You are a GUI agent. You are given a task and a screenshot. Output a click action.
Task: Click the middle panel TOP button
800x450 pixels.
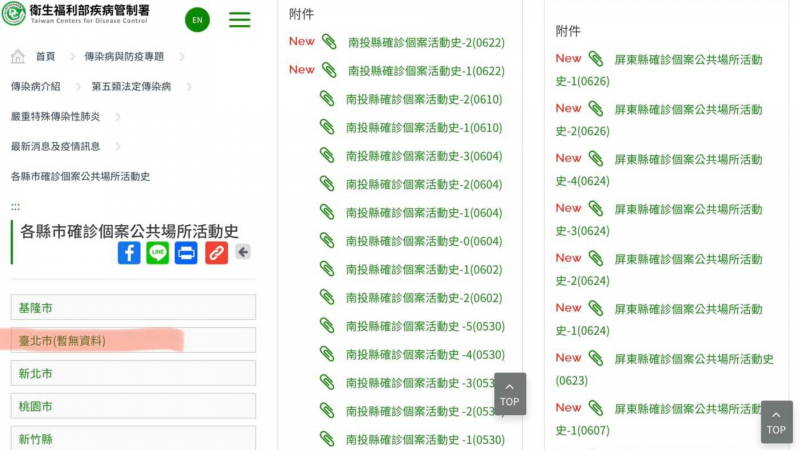510,393
